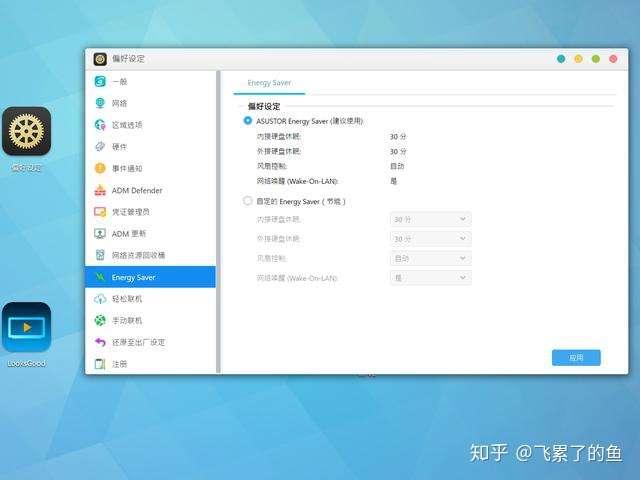Click the 偏好设定 window title bar icon
The height and width of the screenshot is (480, 640).
click(100, 59)
